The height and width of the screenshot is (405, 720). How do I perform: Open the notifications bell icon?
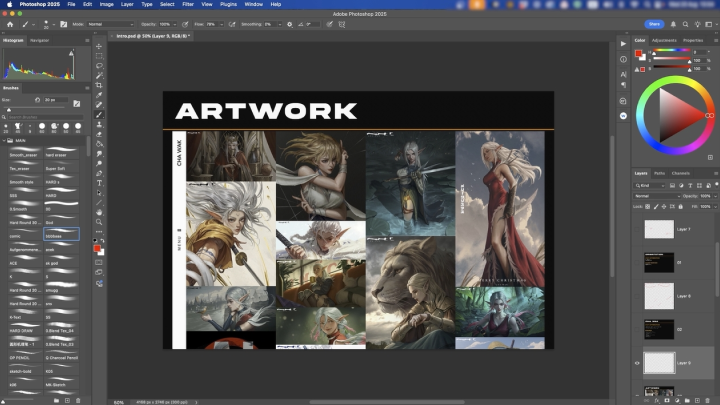pyautogui.click(x=673, y=24)
